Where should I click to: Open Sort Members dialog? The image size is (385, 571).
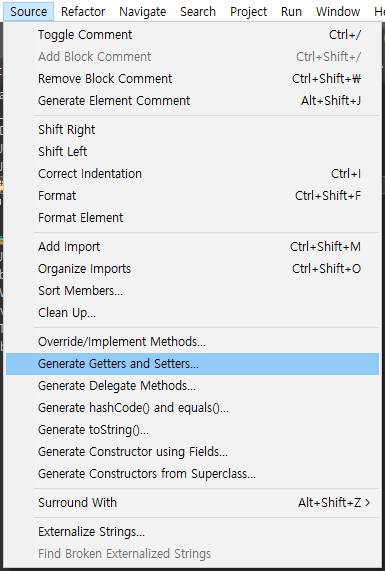pyautogui.click(x=192, y=291)
